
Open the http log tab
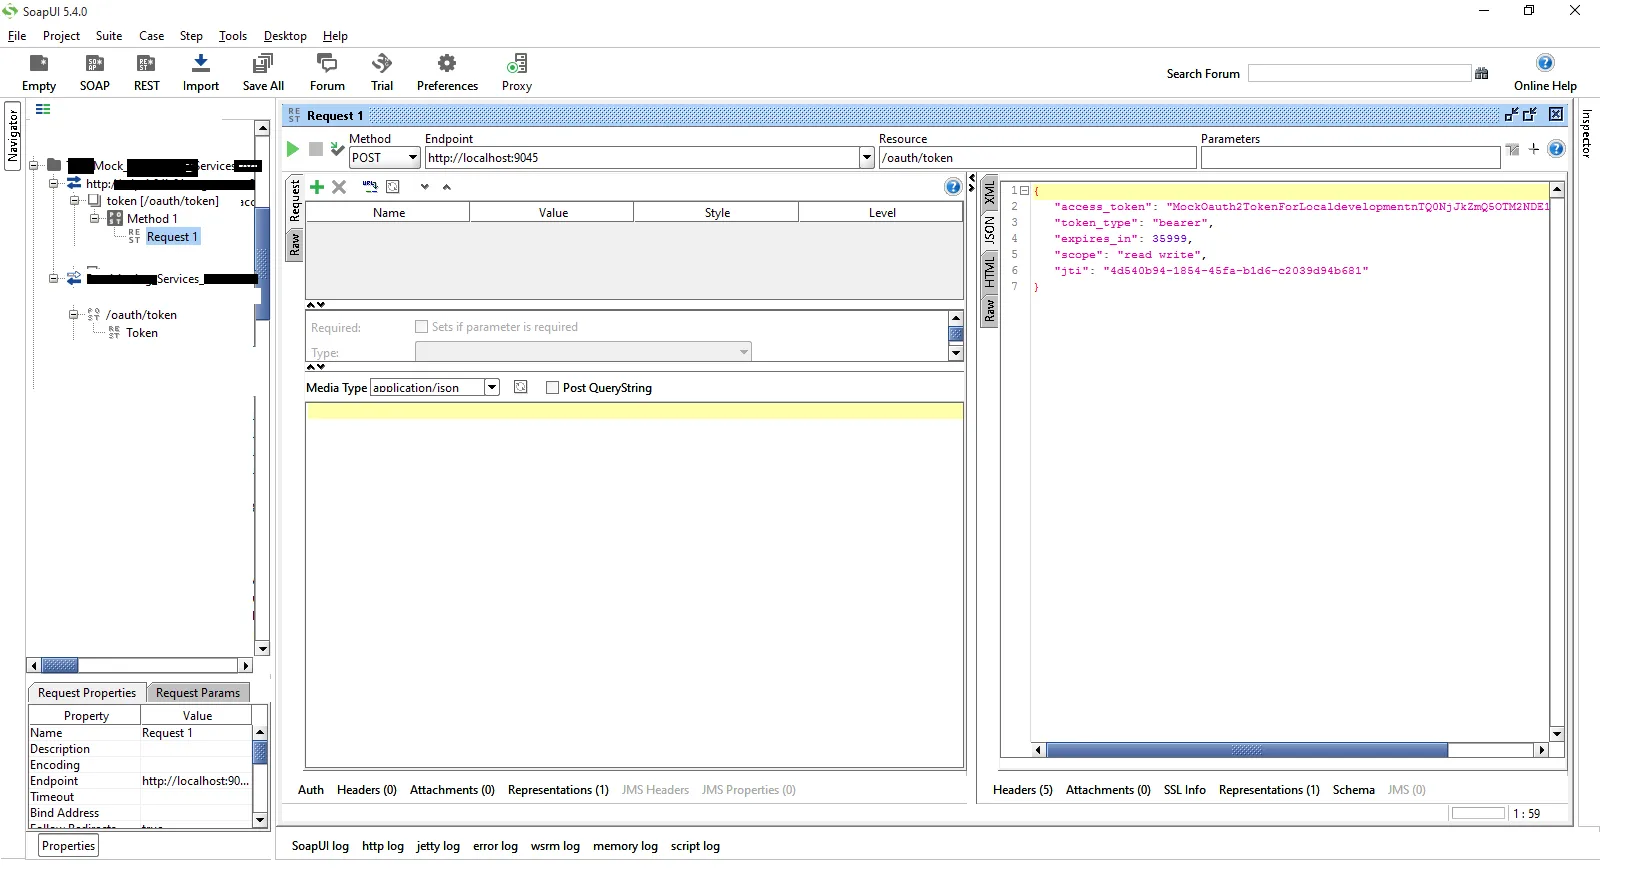coord(382,846)
